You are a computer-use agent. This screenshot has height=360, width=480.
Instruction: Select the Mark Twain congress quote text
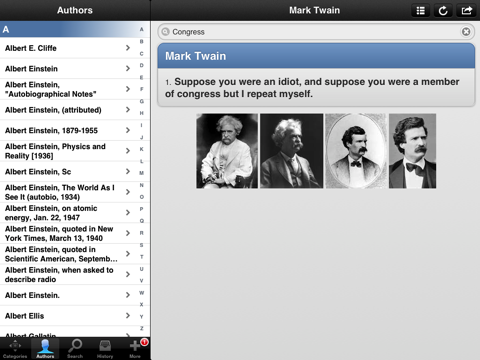point(312,88)
